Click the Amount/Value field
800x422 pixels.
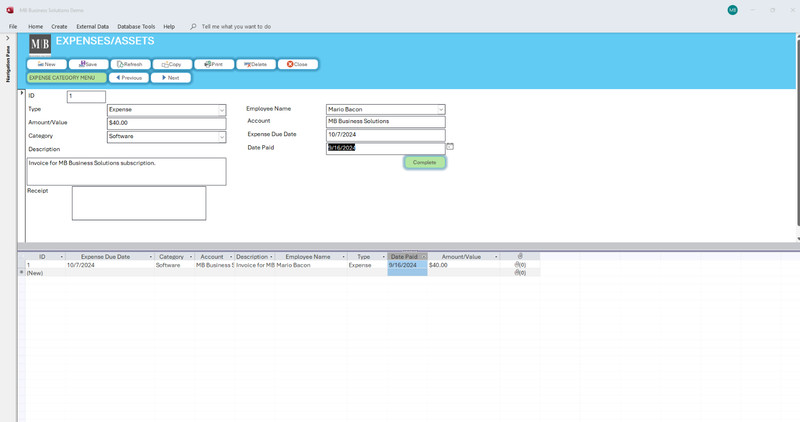(x=166, y=123)
